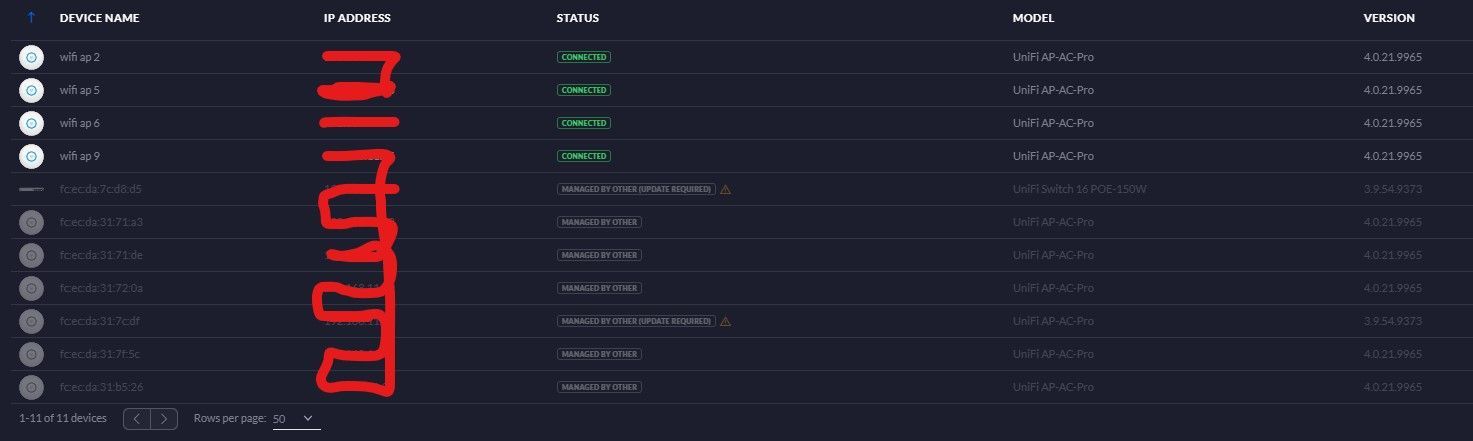The image size is (1473, 441).
Task: Click the fc:ec:da:31:b5:26 access point icon
Action: [x=31, y=387]
